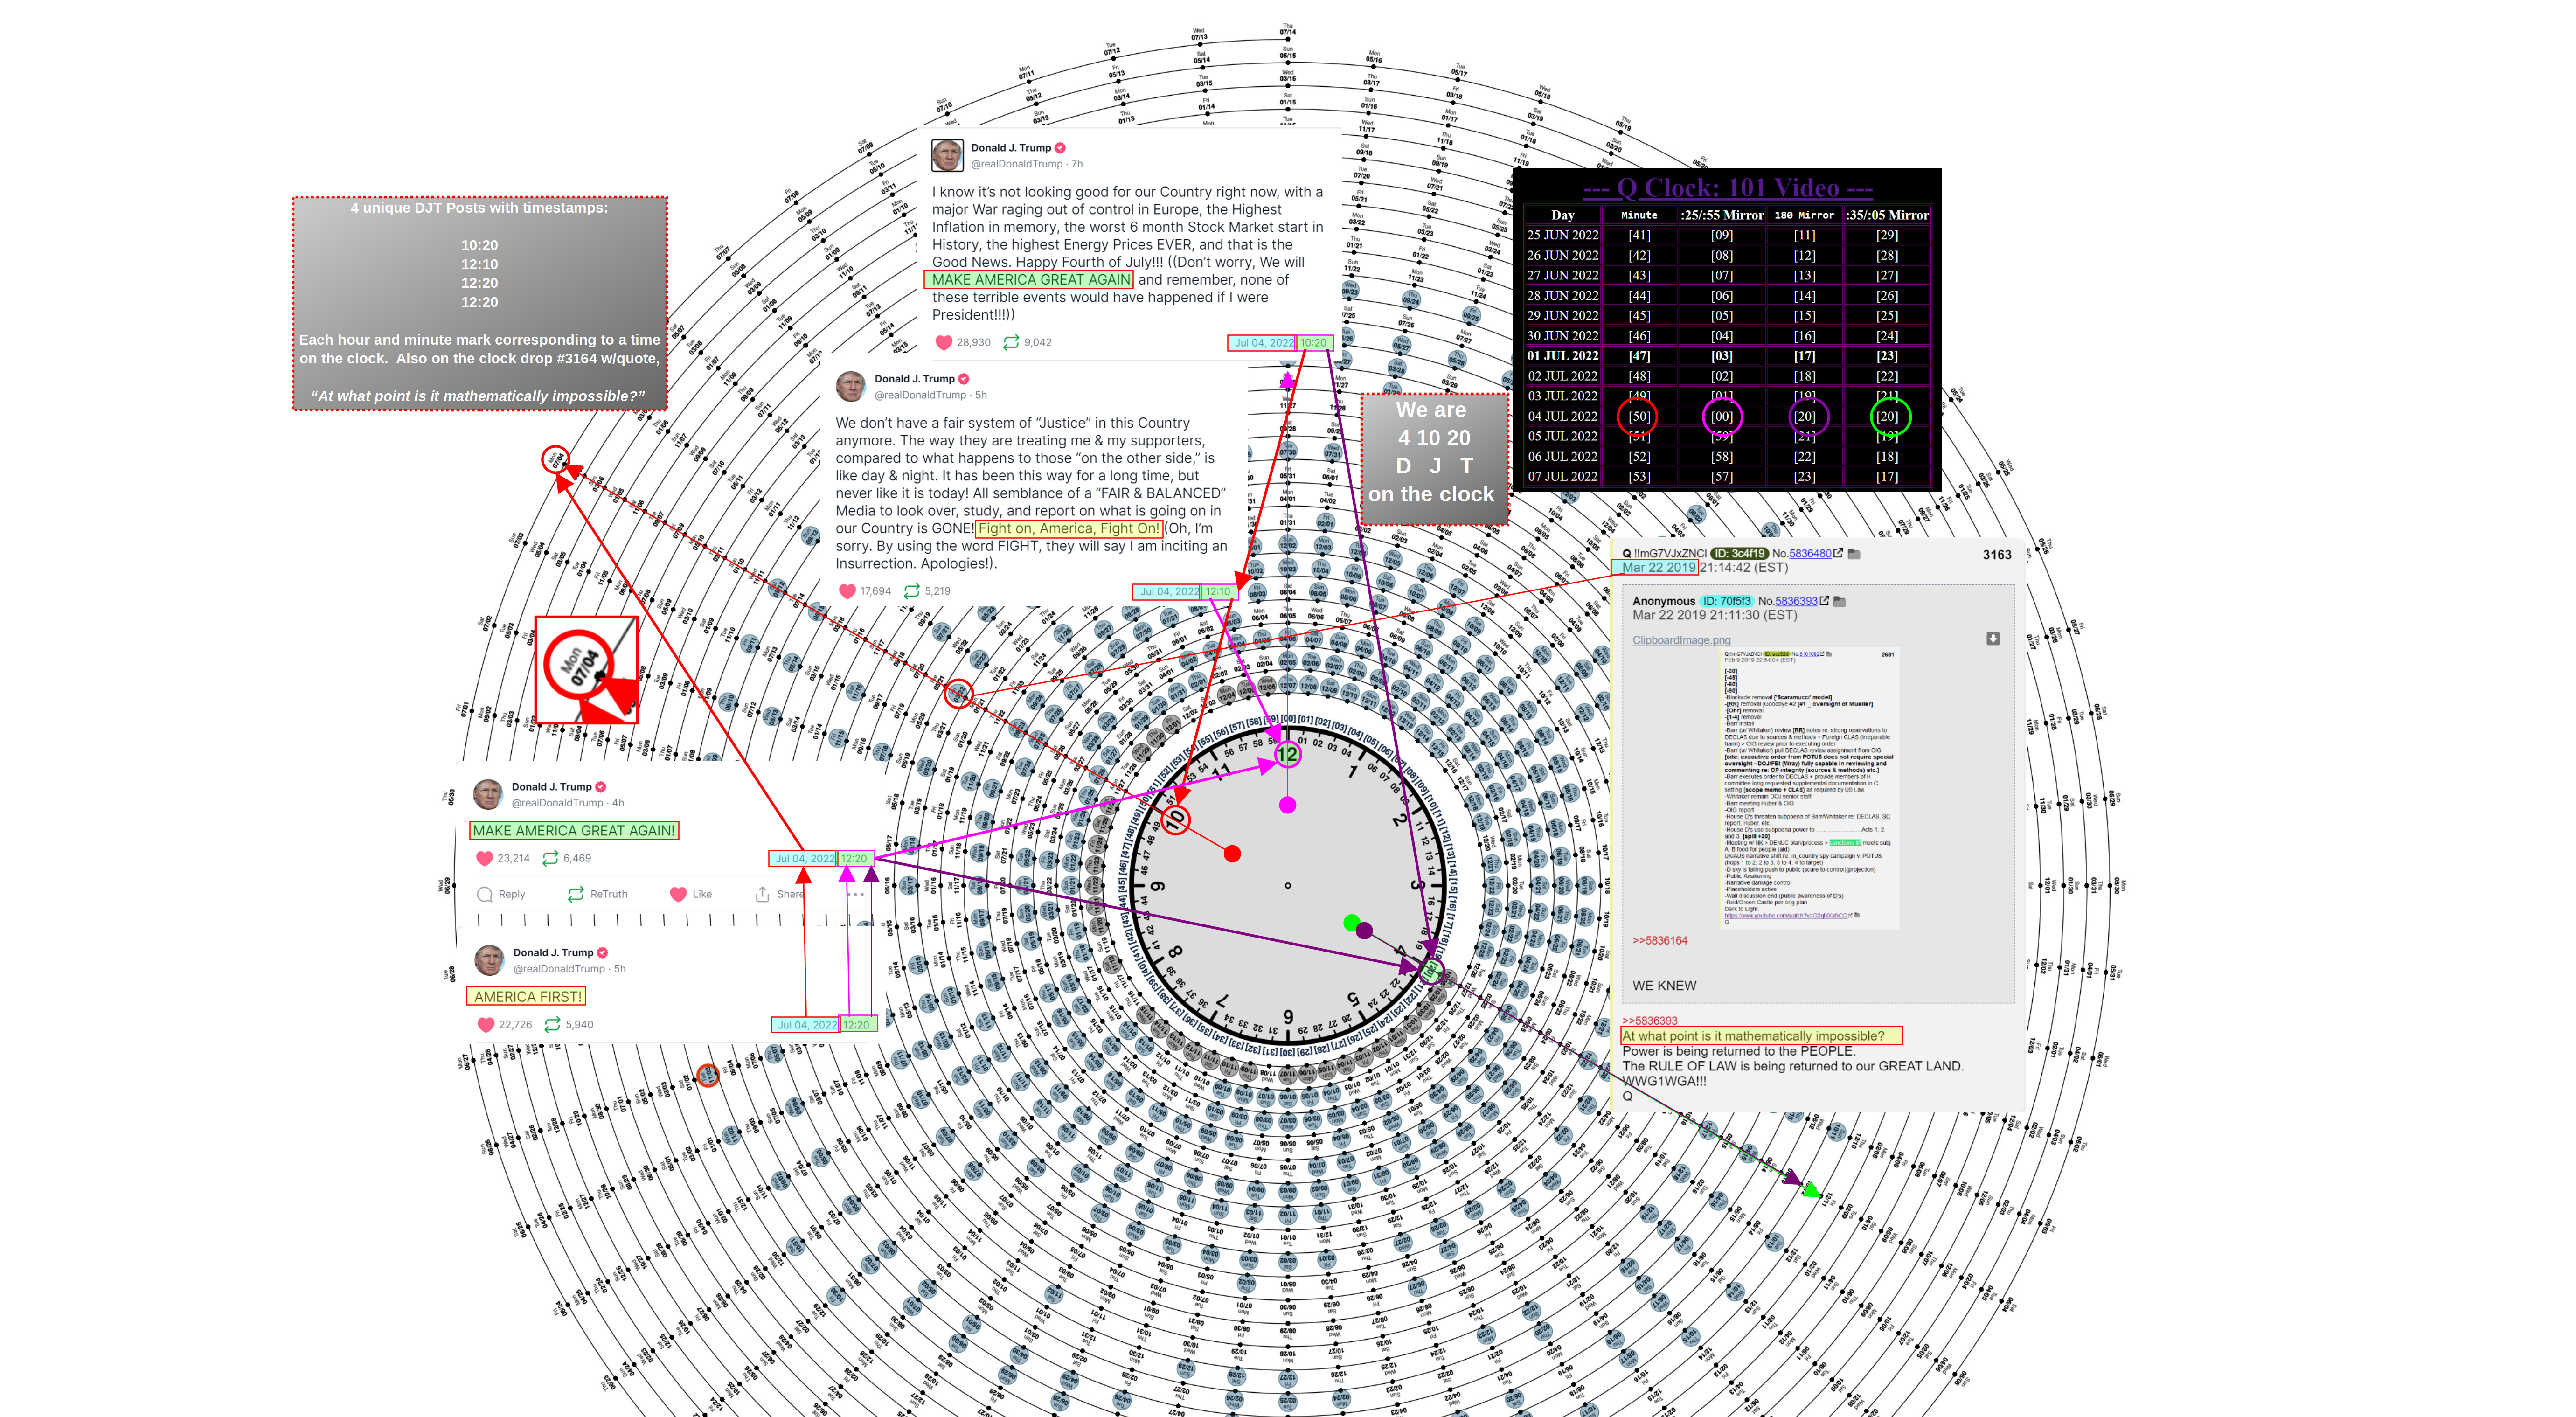This screenshot has height=1417, width=2576.
Task: Follow the >>5836164 reply link
Action: pos(1660,941)
